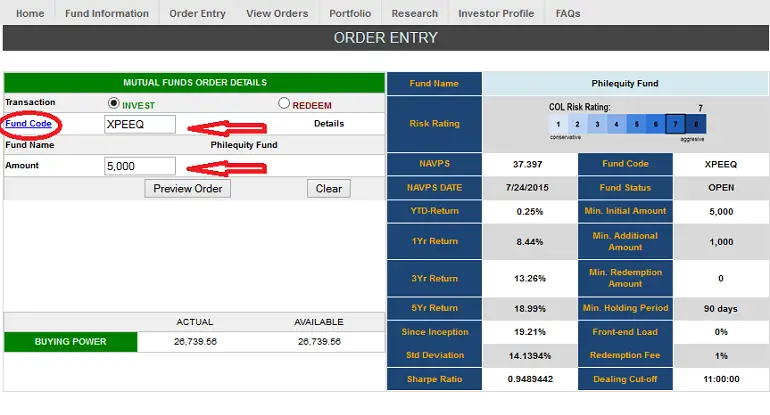The image size is (770, 415).
Task: Click the Since Inception value 19.21%
Action: click(x=529, y=332)
